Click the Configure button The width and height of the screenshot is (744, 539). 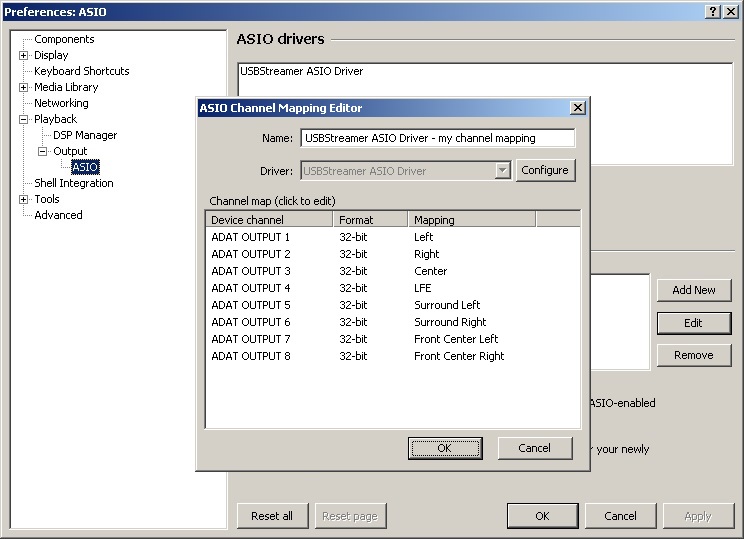pos(545,171)
